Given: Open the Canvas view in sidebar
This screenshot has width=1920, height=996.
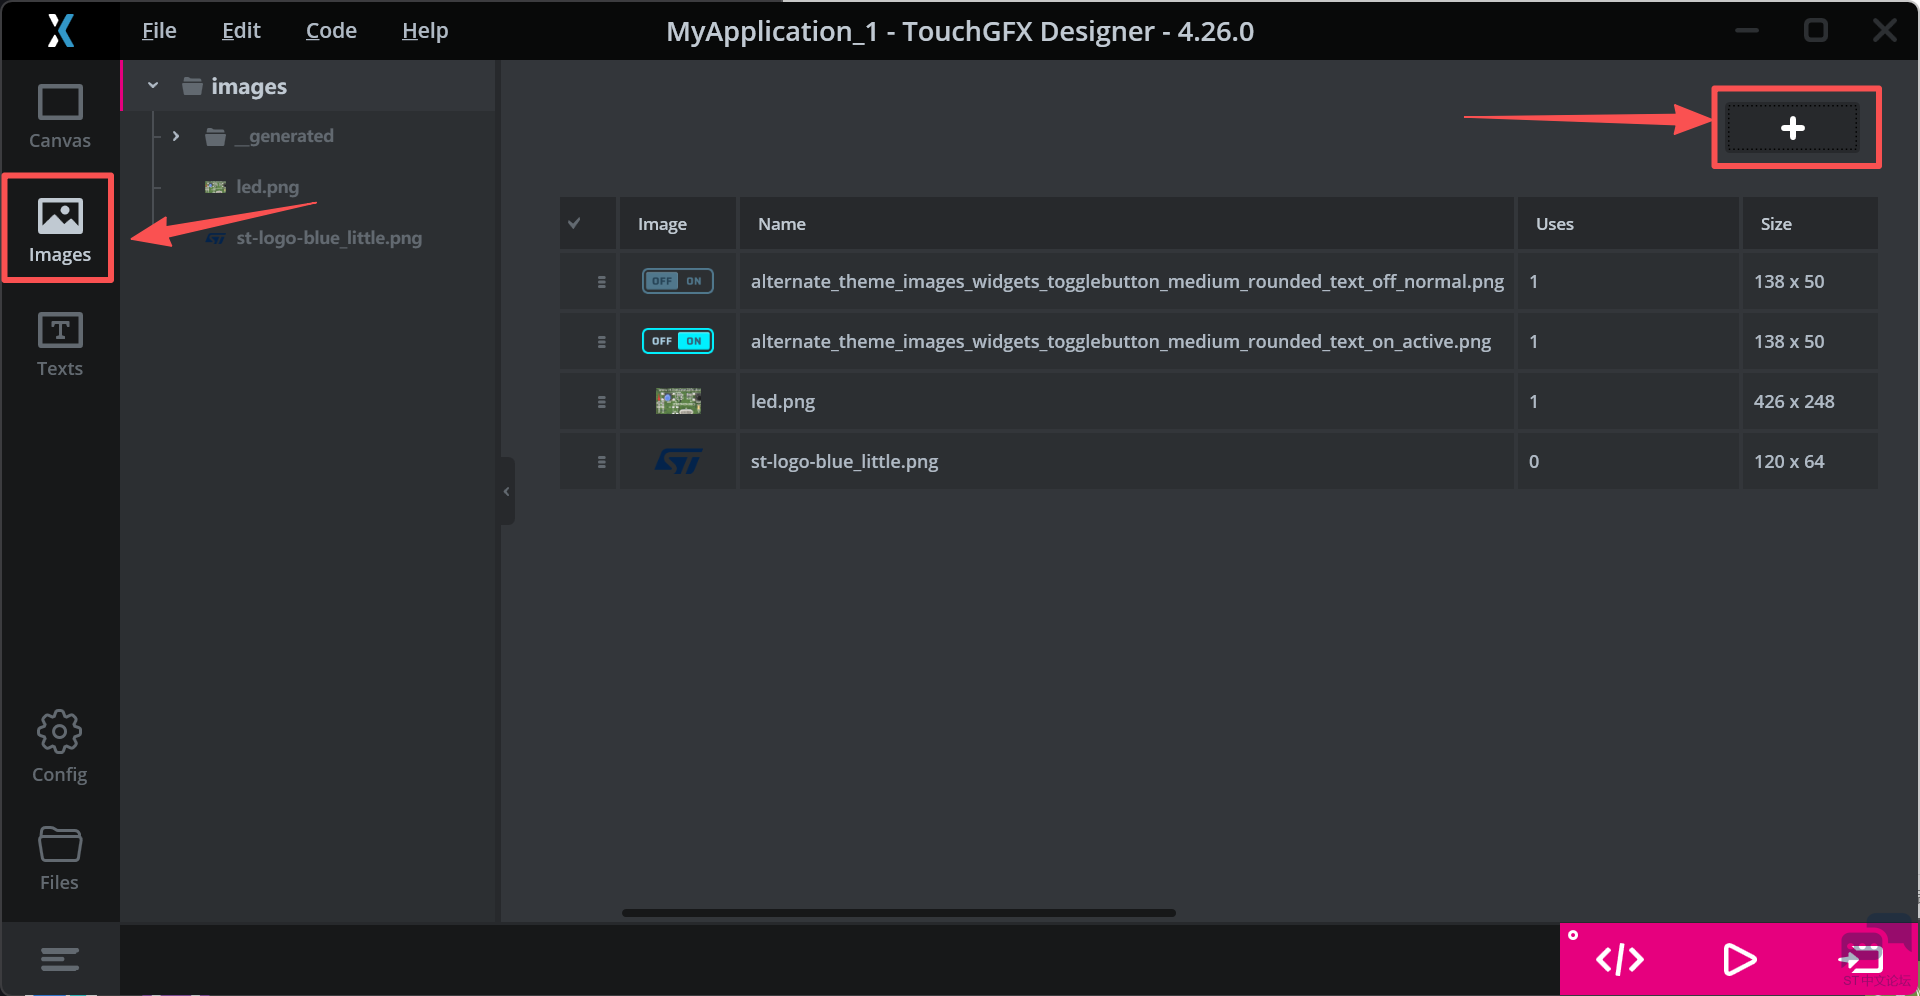Looking at the screenshot, I should pos(59,117).
